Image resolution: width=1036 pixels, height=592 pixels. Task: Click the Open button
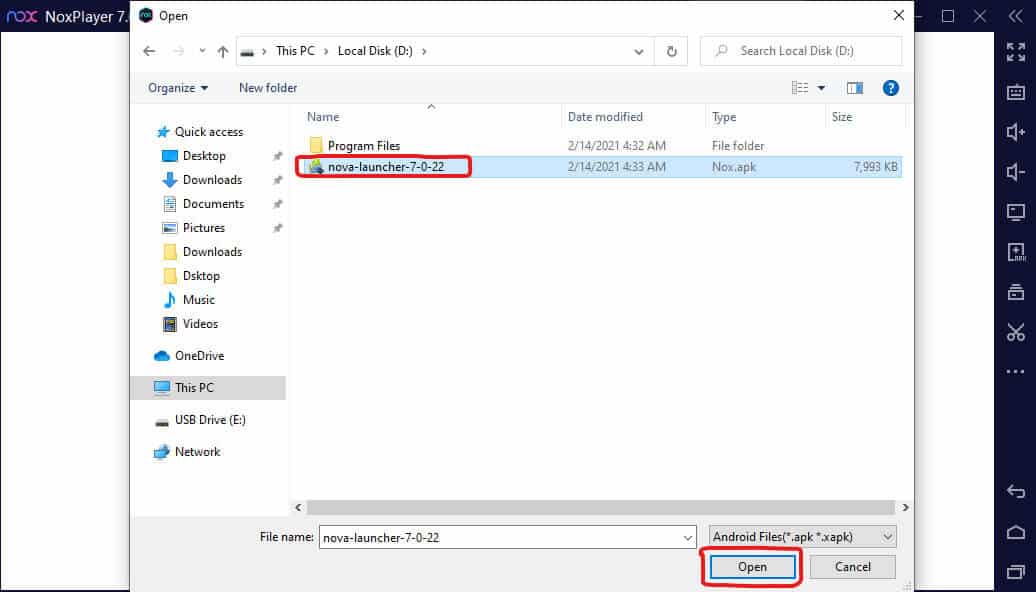753,567
